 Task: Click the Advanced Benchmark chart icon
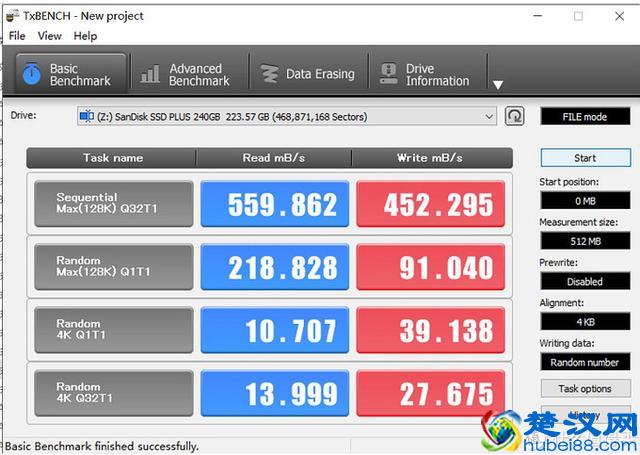coord(150,74)
